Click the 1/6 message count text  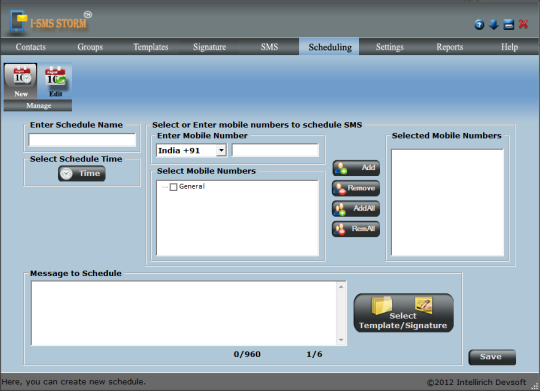click(314, 354)
